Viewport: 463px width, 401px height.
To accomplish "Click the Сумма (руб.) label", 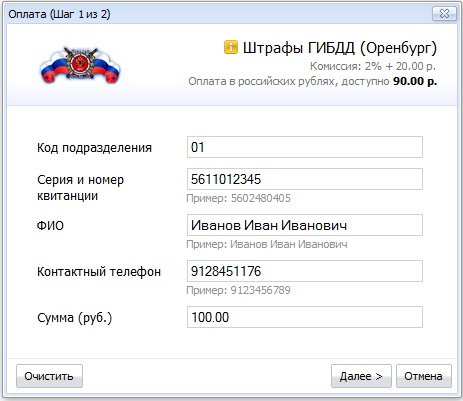I will [74, 318].
